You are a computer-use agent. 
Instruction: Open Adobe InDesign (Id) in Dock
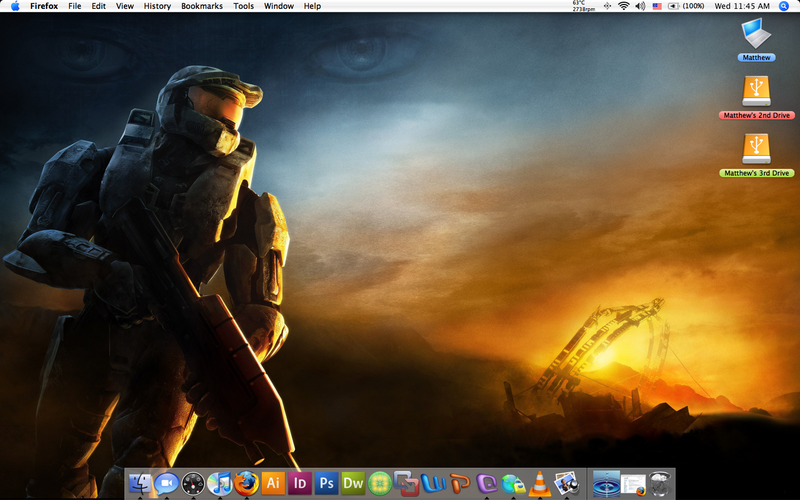[299, 483]
